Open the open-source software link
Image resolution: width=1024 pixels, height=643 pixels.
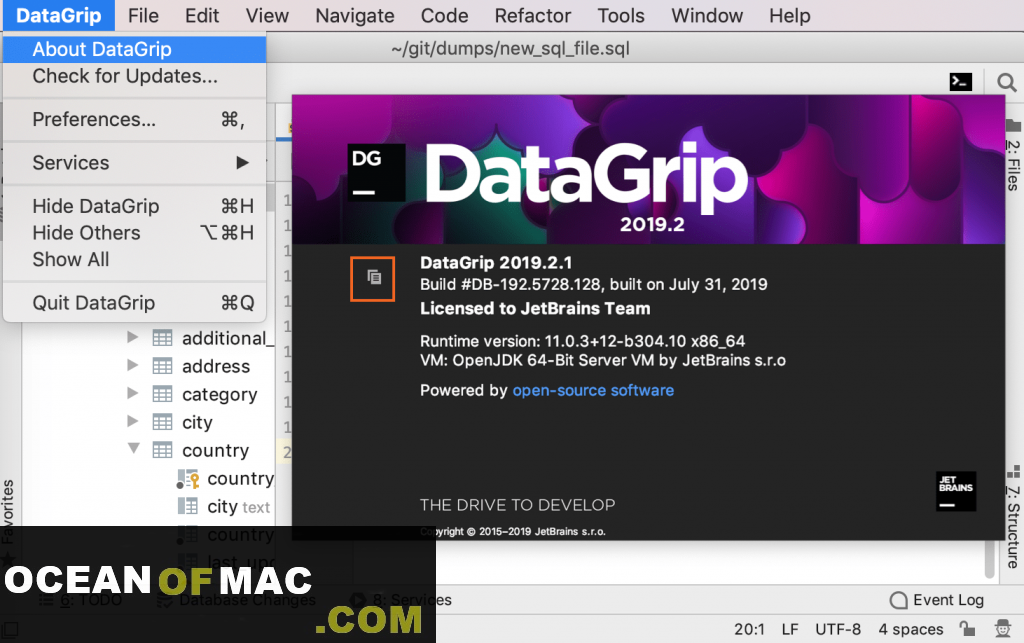(x=593, y=390)
